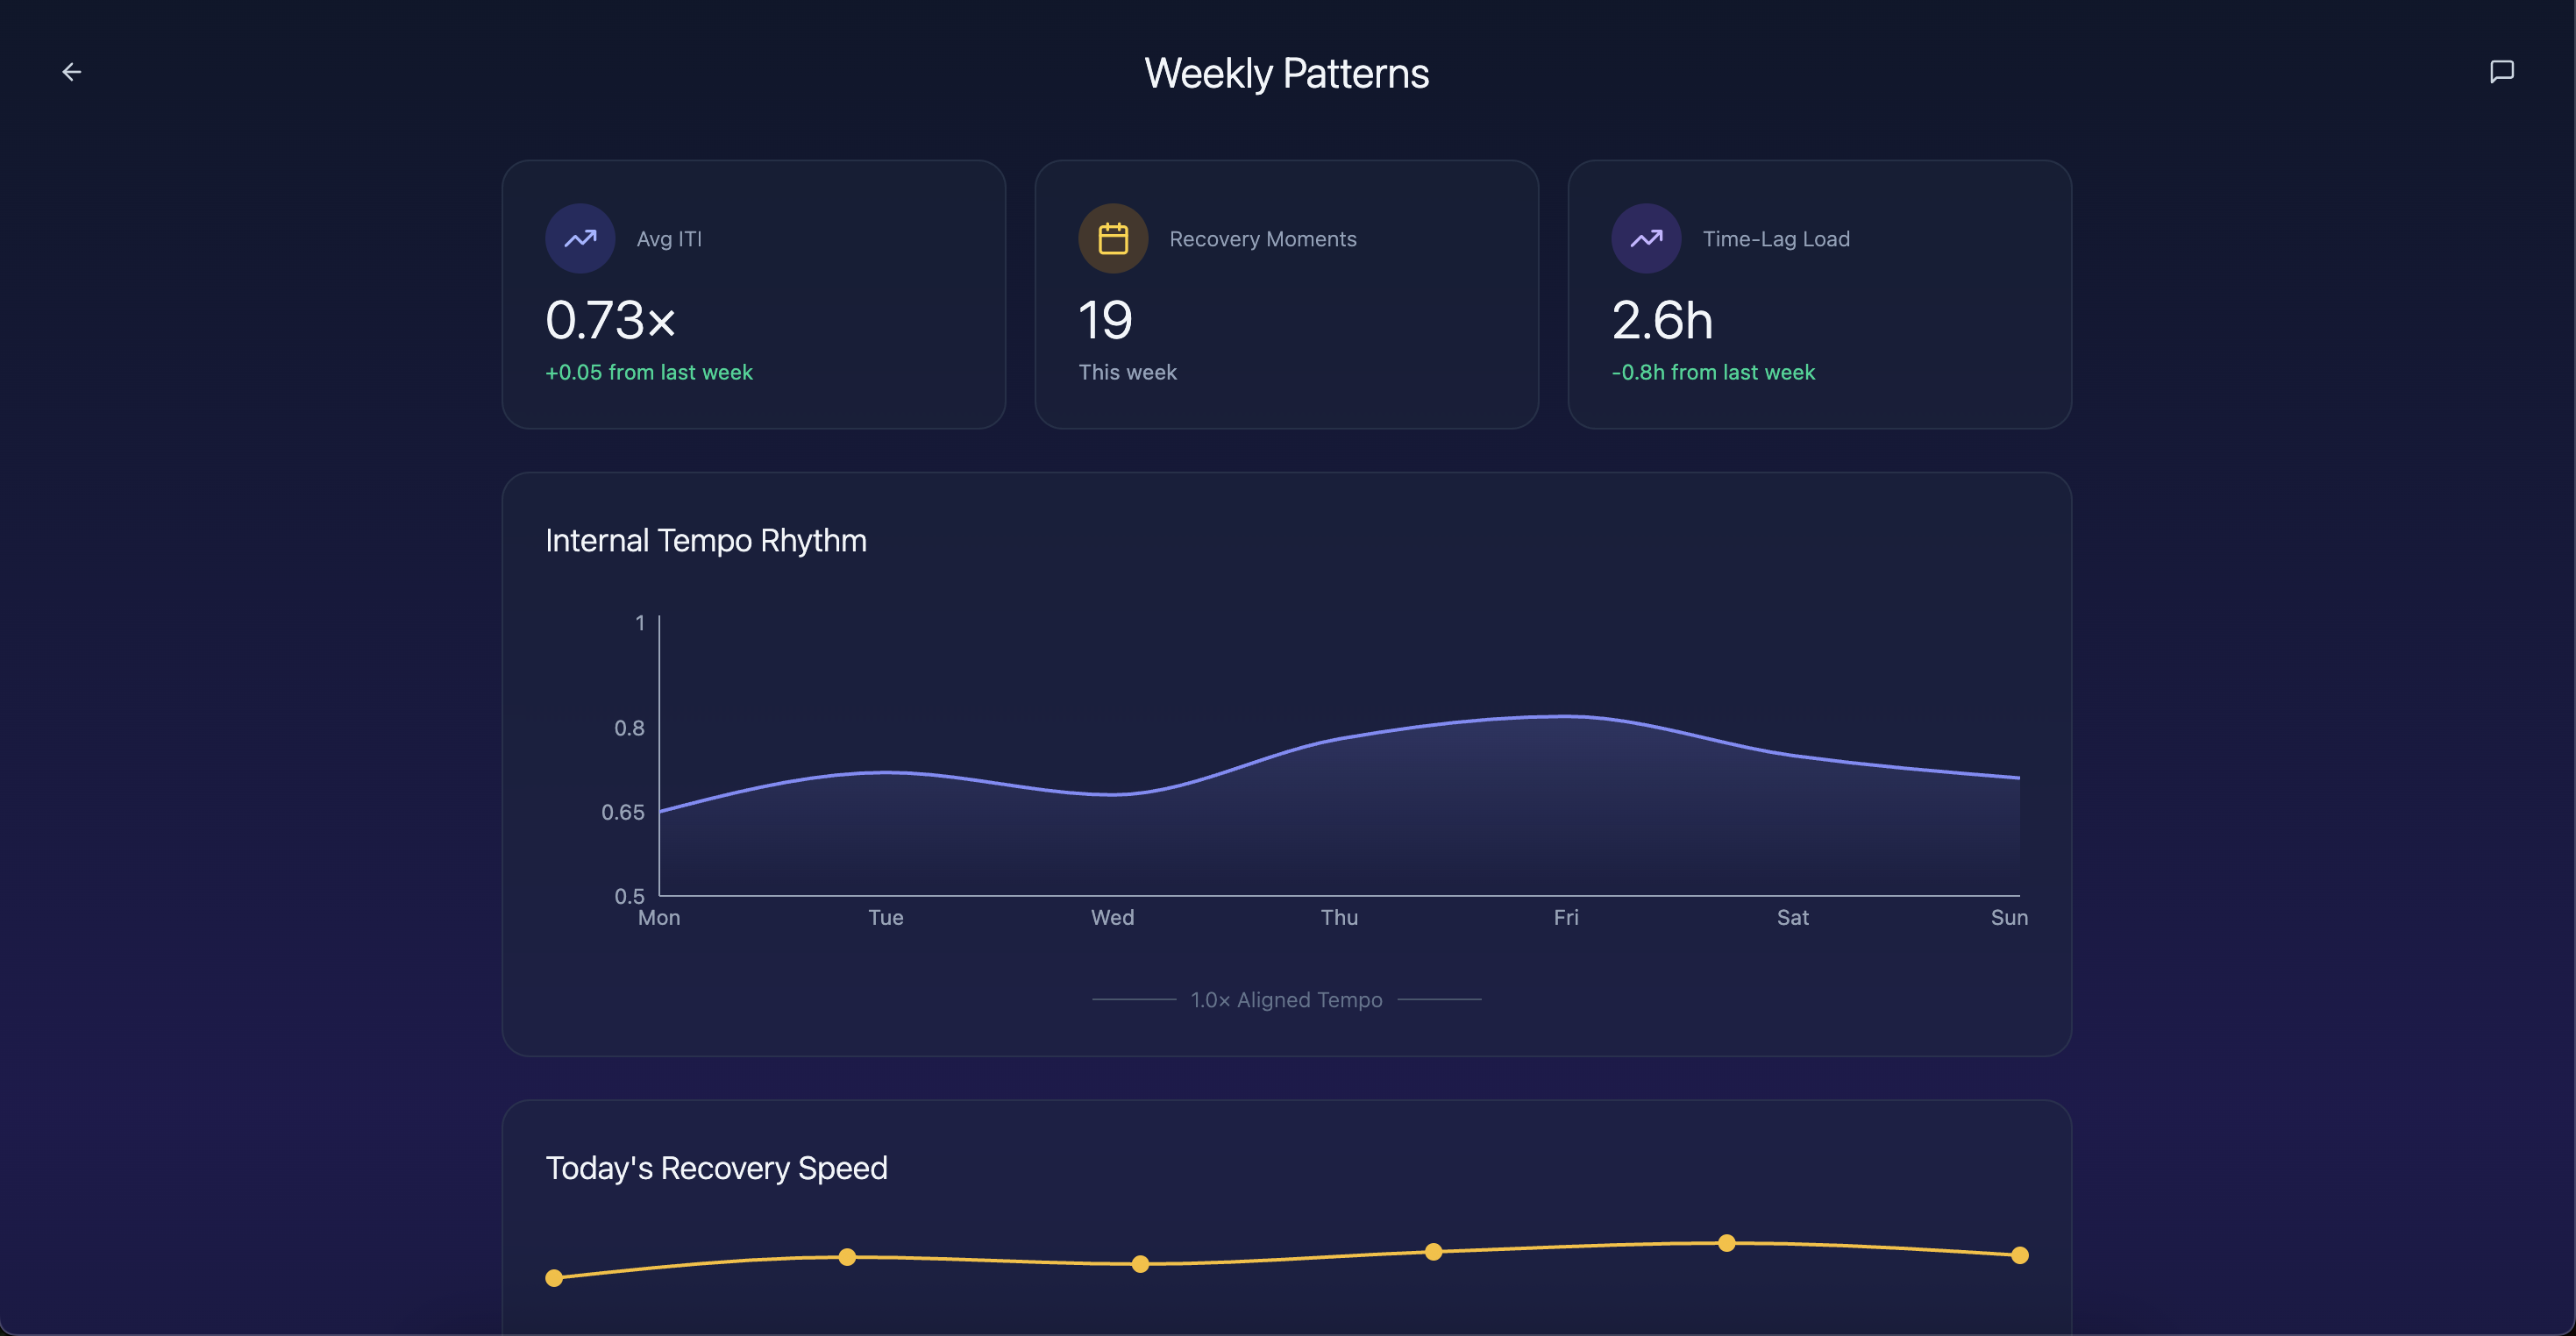Click the Weekly Patterns page title
2576x1336 pixels.
point(1287,73)
